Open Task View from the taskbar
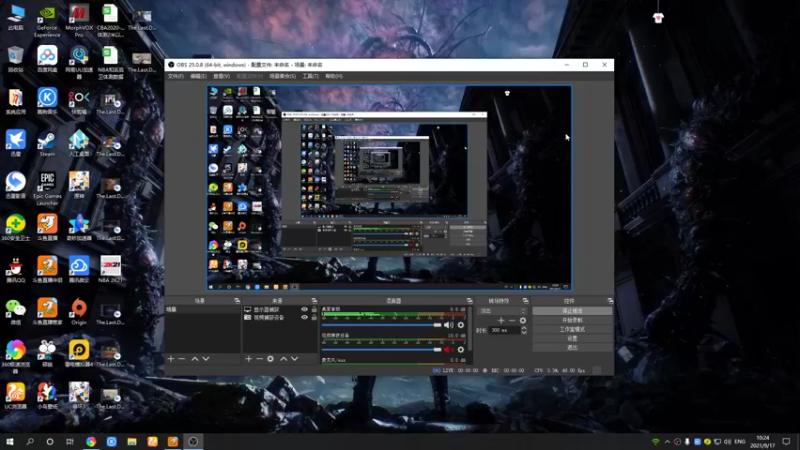This screenshot has width=800, height=450. [x=70, y=441]
